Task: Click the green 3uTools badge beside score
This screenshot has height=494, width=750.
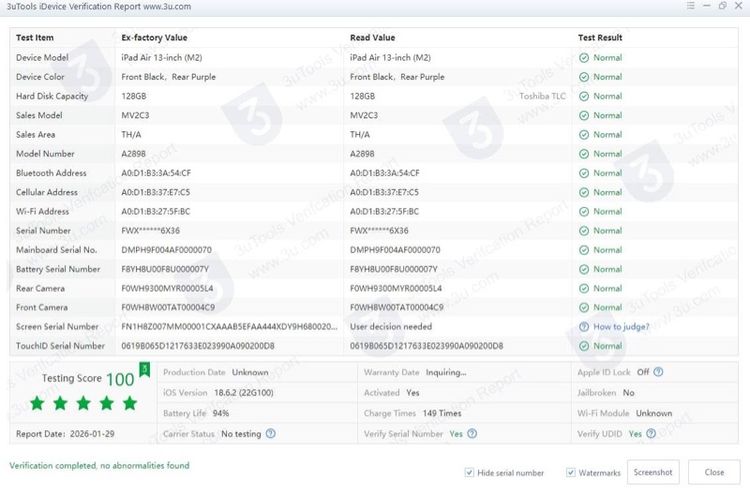Action: pos(144,369)
